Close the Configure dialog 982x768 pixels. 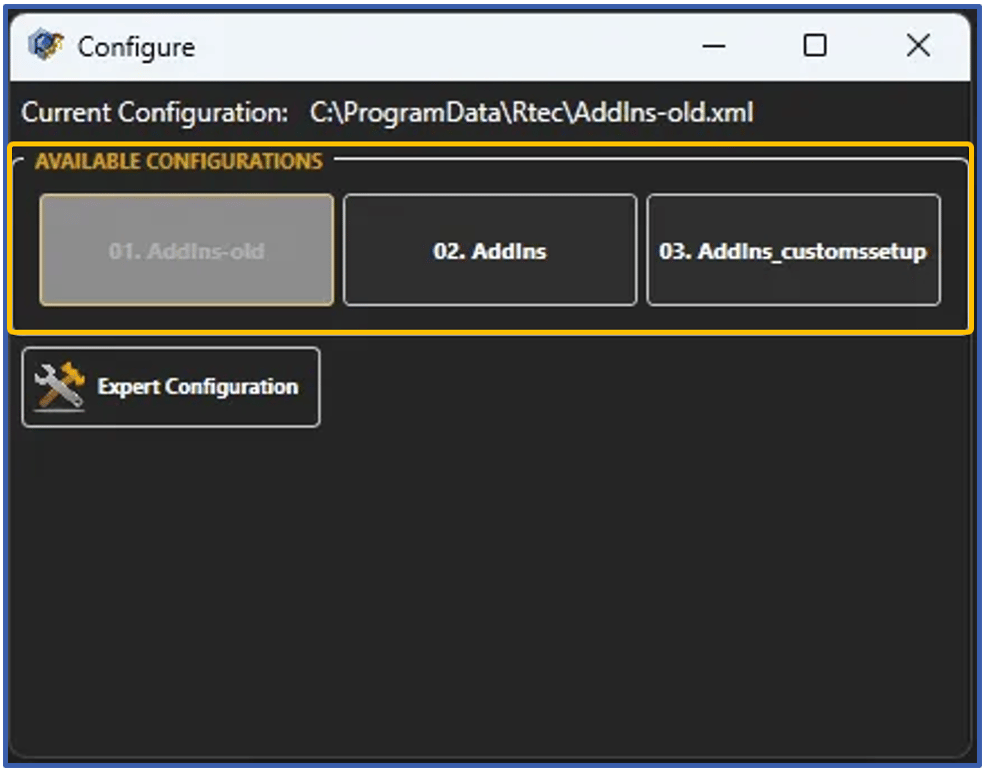coord(917,46)
